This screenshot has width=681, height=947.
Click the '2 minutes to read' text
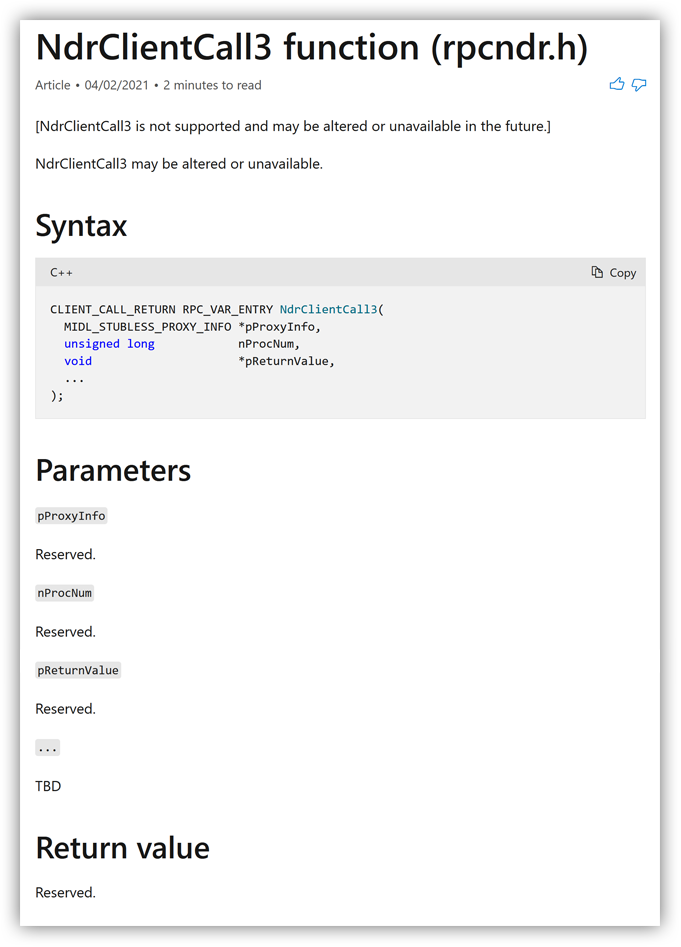tap(213, 85)
